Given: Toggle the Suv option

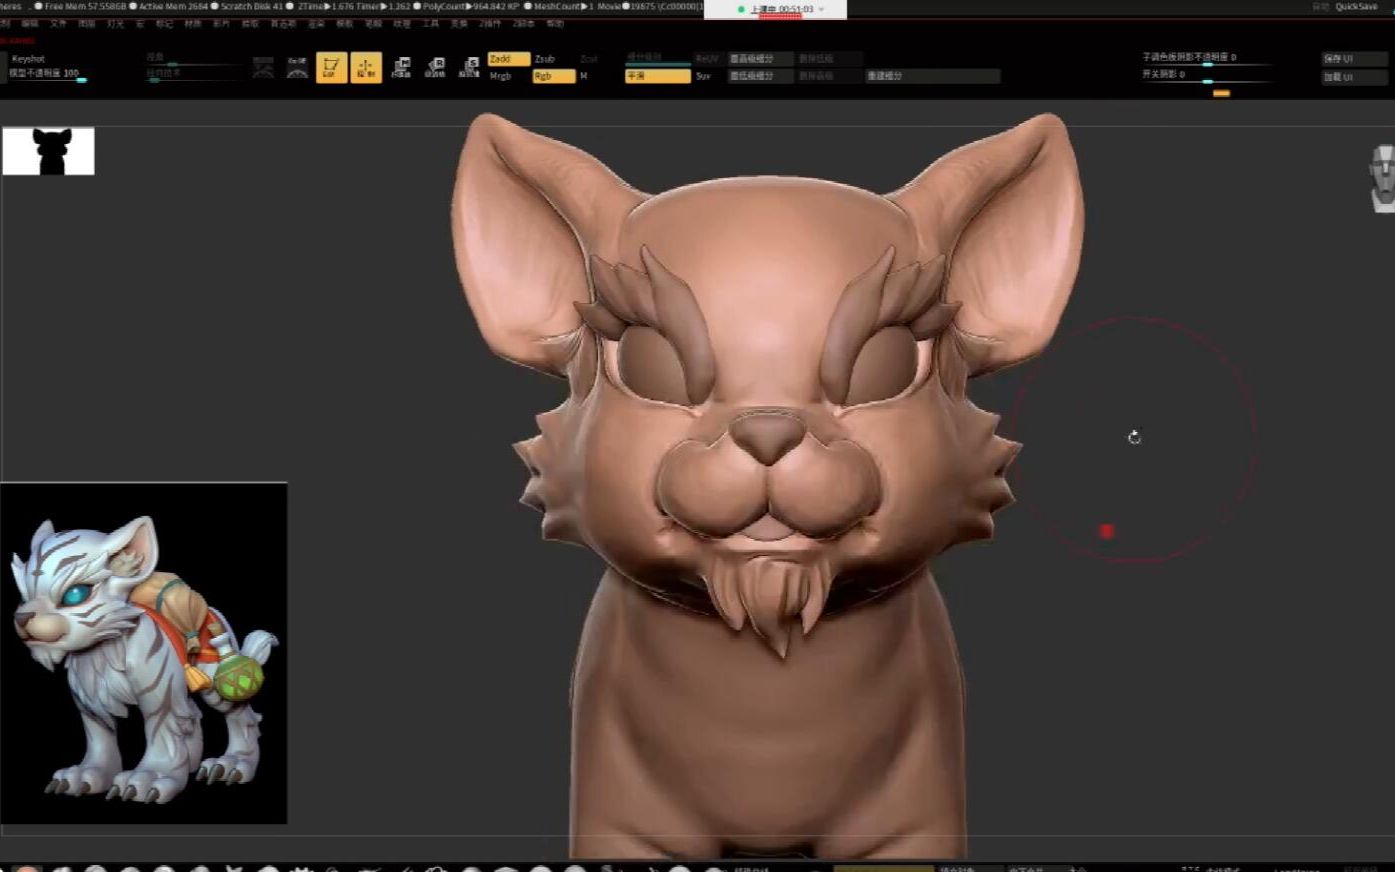Looking at the screenshot, I should pyautogui.click(x=703, y=76).
